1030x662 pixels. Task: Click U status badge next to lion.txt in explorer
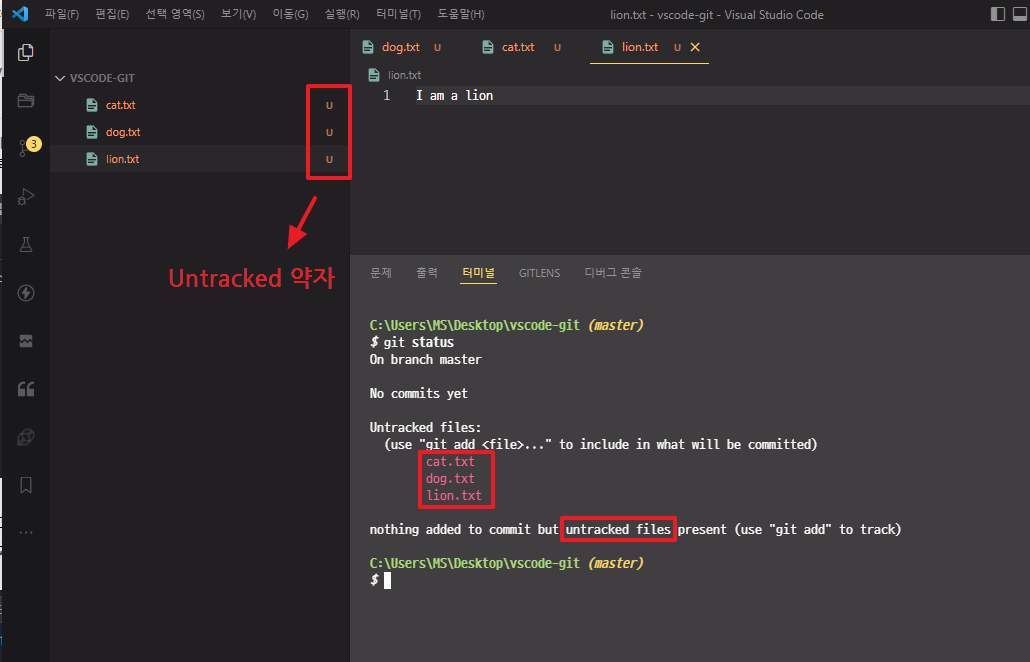pyautogui.click(x=329, y=159)
